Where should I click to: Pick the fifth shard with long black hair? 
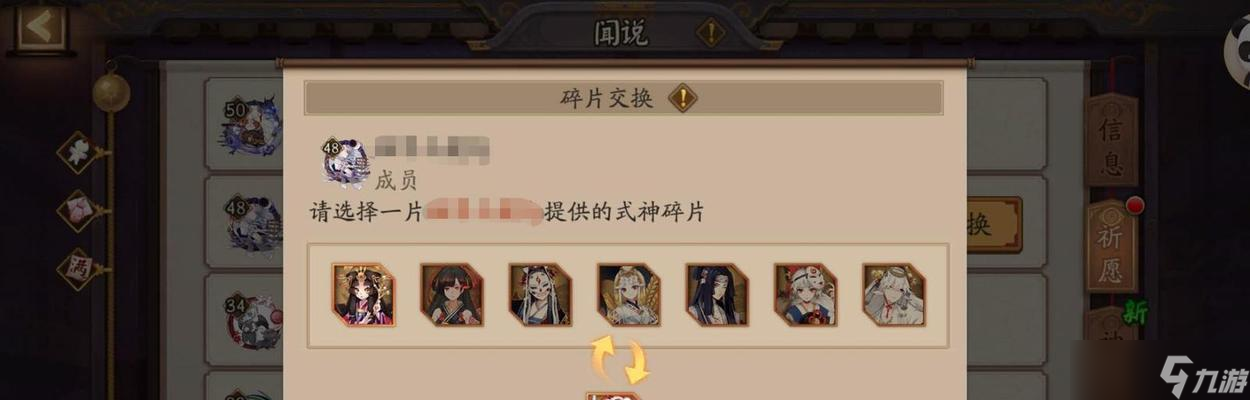[717, 295]
